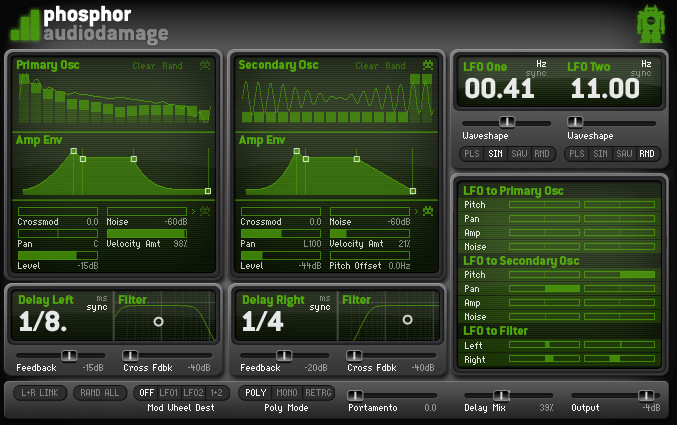Click the Primary Osc invader icon

tap(205, 65)
